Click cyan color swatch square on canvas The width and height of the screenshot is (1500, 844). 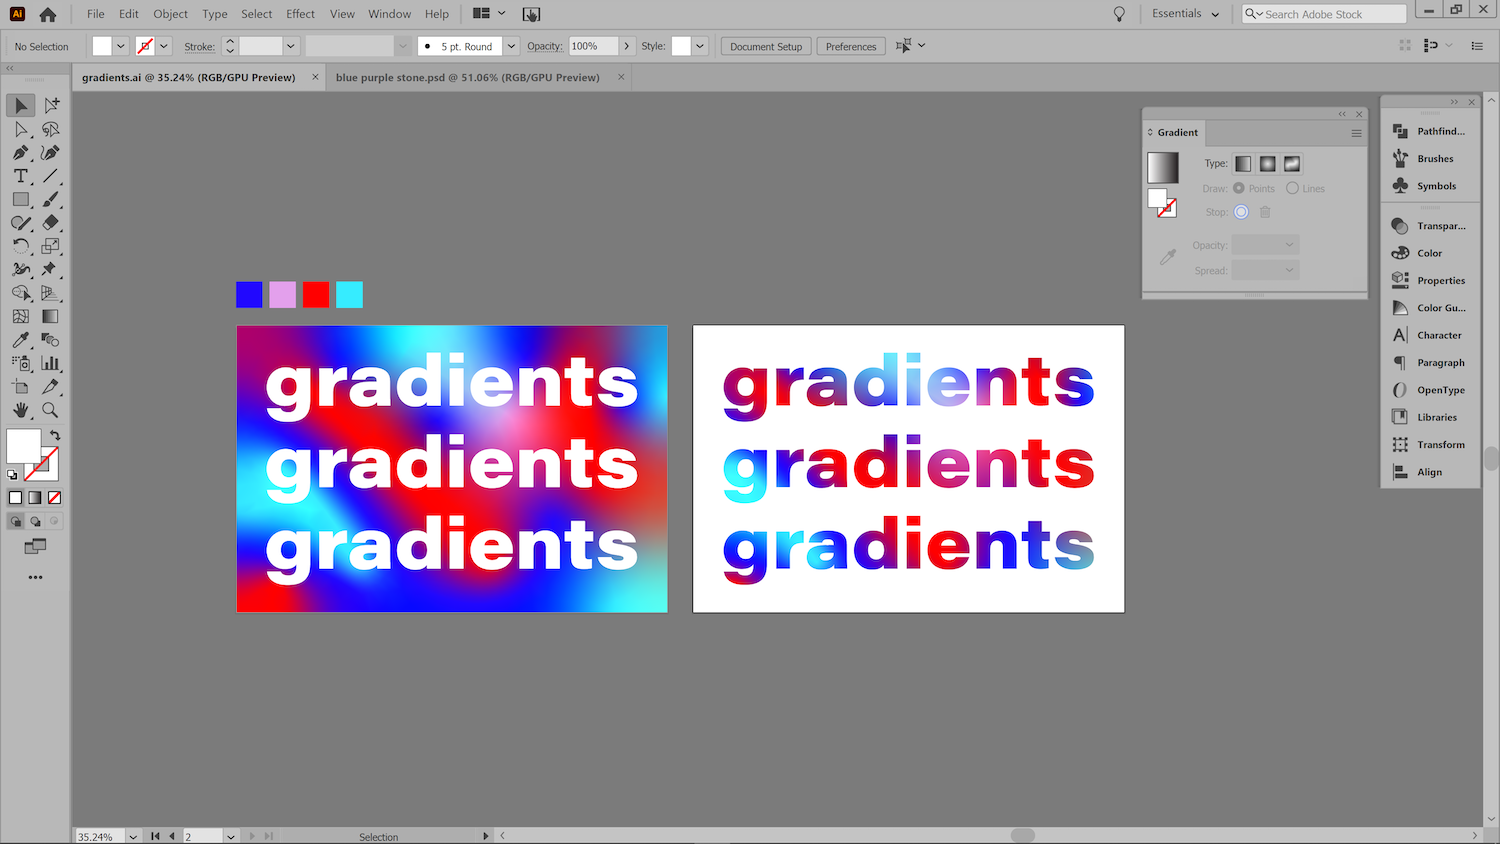pos(349,294)
